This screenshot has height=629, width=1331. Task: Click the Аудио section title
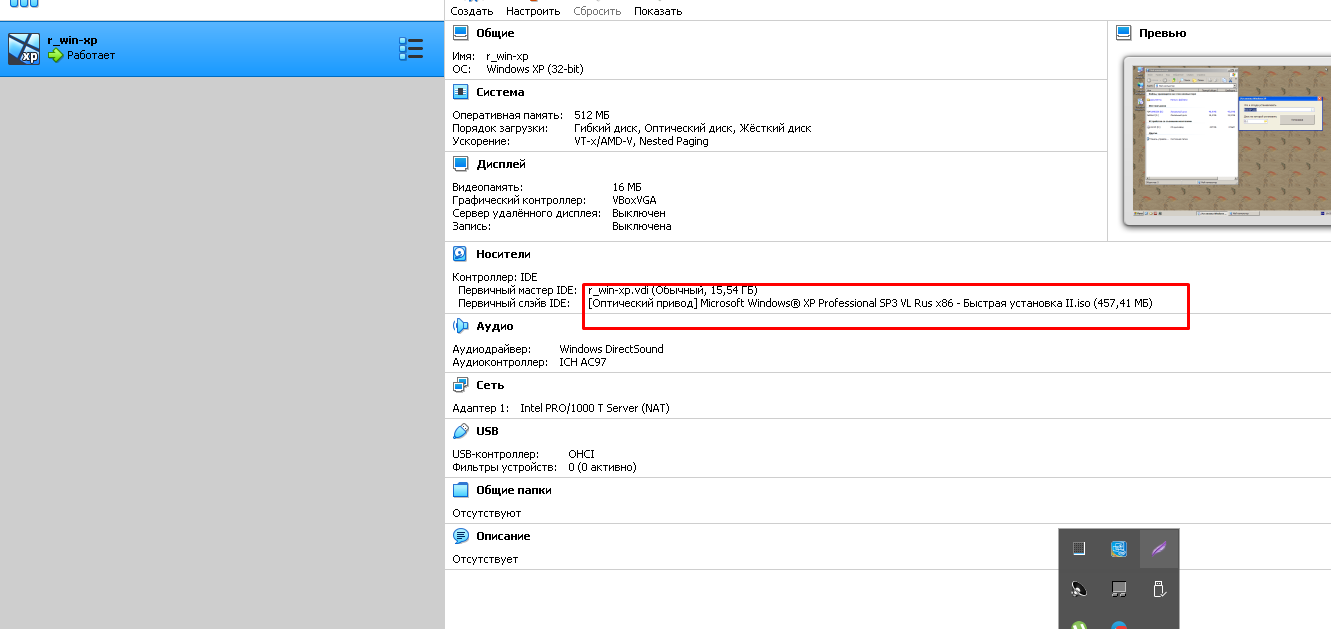(495, 326)
